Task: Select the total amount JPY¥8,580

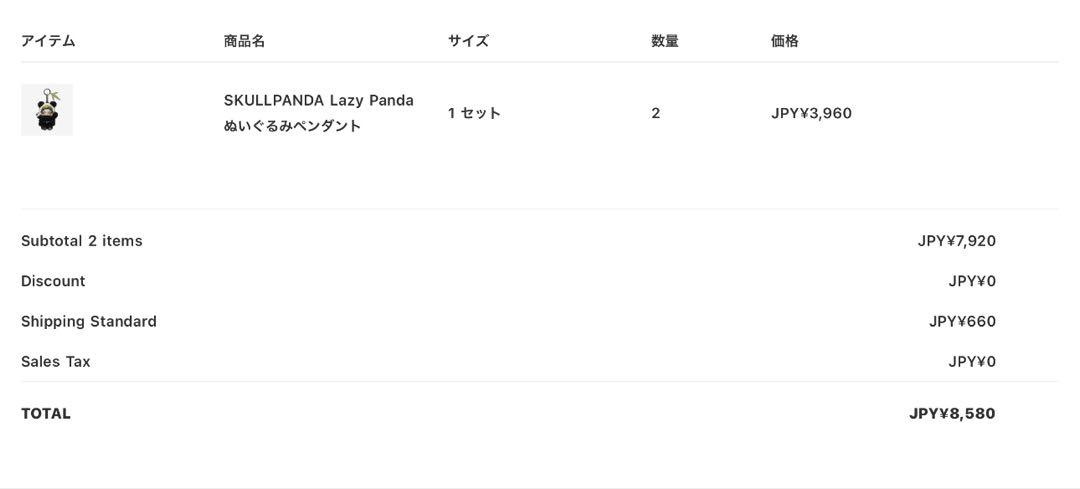Action: point(952,414)
